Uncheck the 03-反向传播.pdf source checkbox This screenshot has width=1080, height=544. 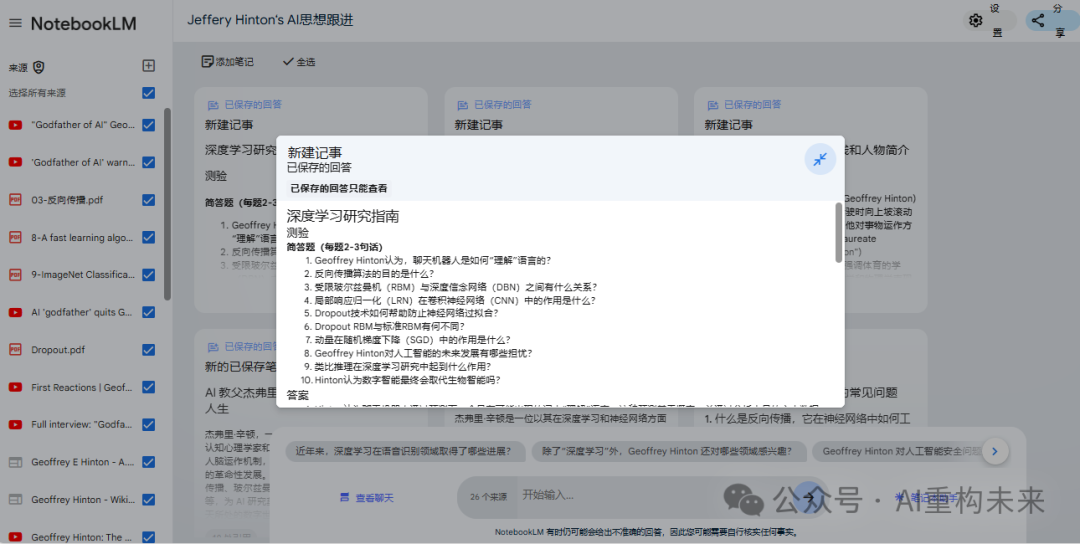pos(148,200)
